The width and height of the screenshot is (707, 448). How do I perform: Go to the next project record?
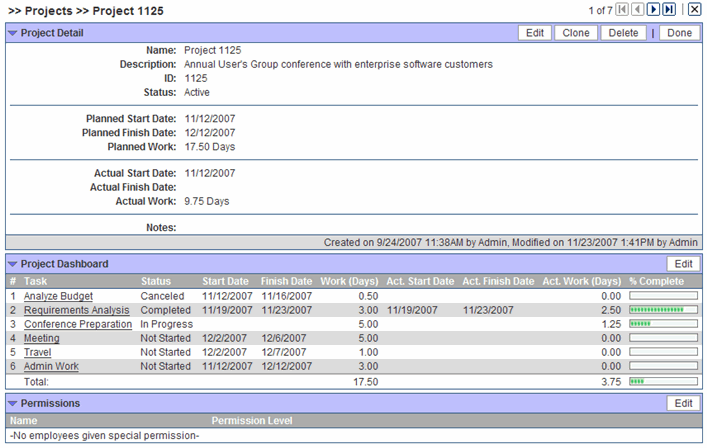[x=653, y=9]
